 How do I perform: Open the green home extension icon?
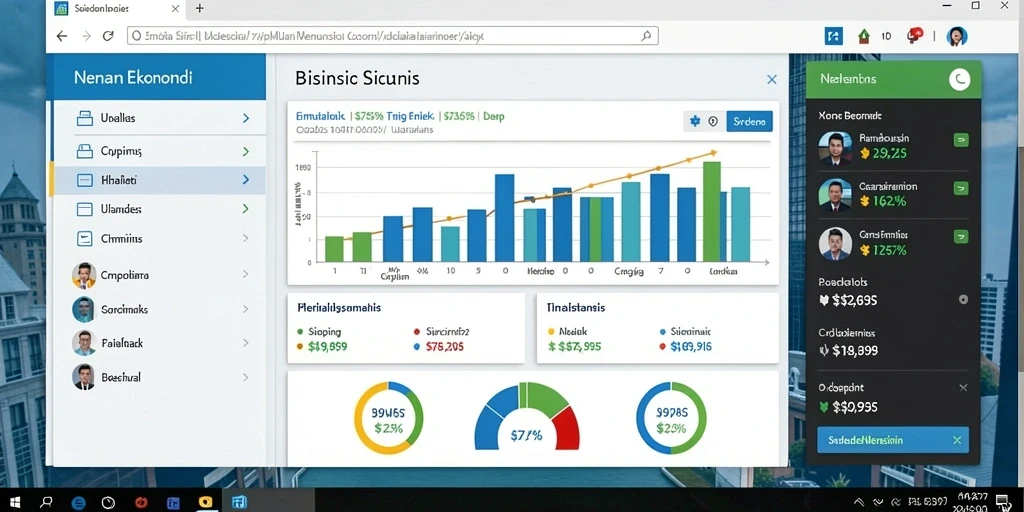863,36
